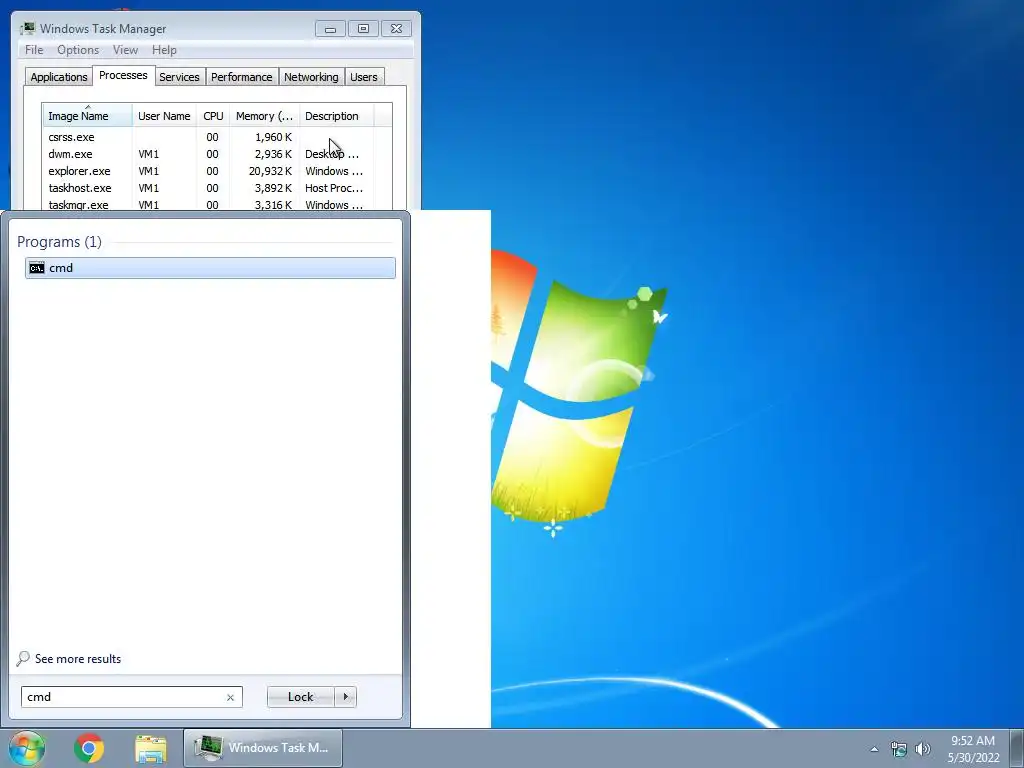Click the volume speaker tray icon
The image size is (1024, 768).
tap(923, 749)
